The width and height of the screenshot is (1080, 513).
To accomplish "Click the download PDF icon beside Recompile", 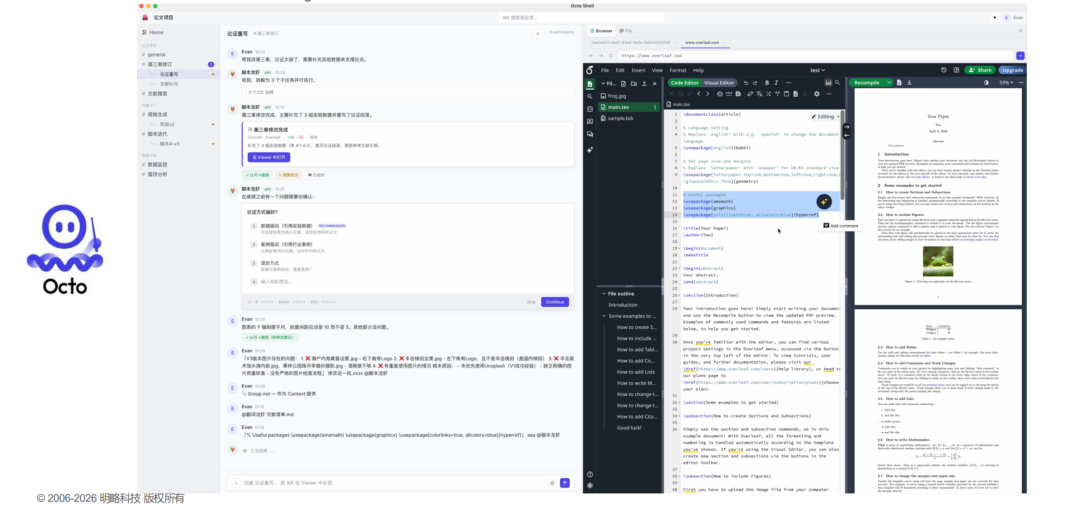I will point(909,83).
